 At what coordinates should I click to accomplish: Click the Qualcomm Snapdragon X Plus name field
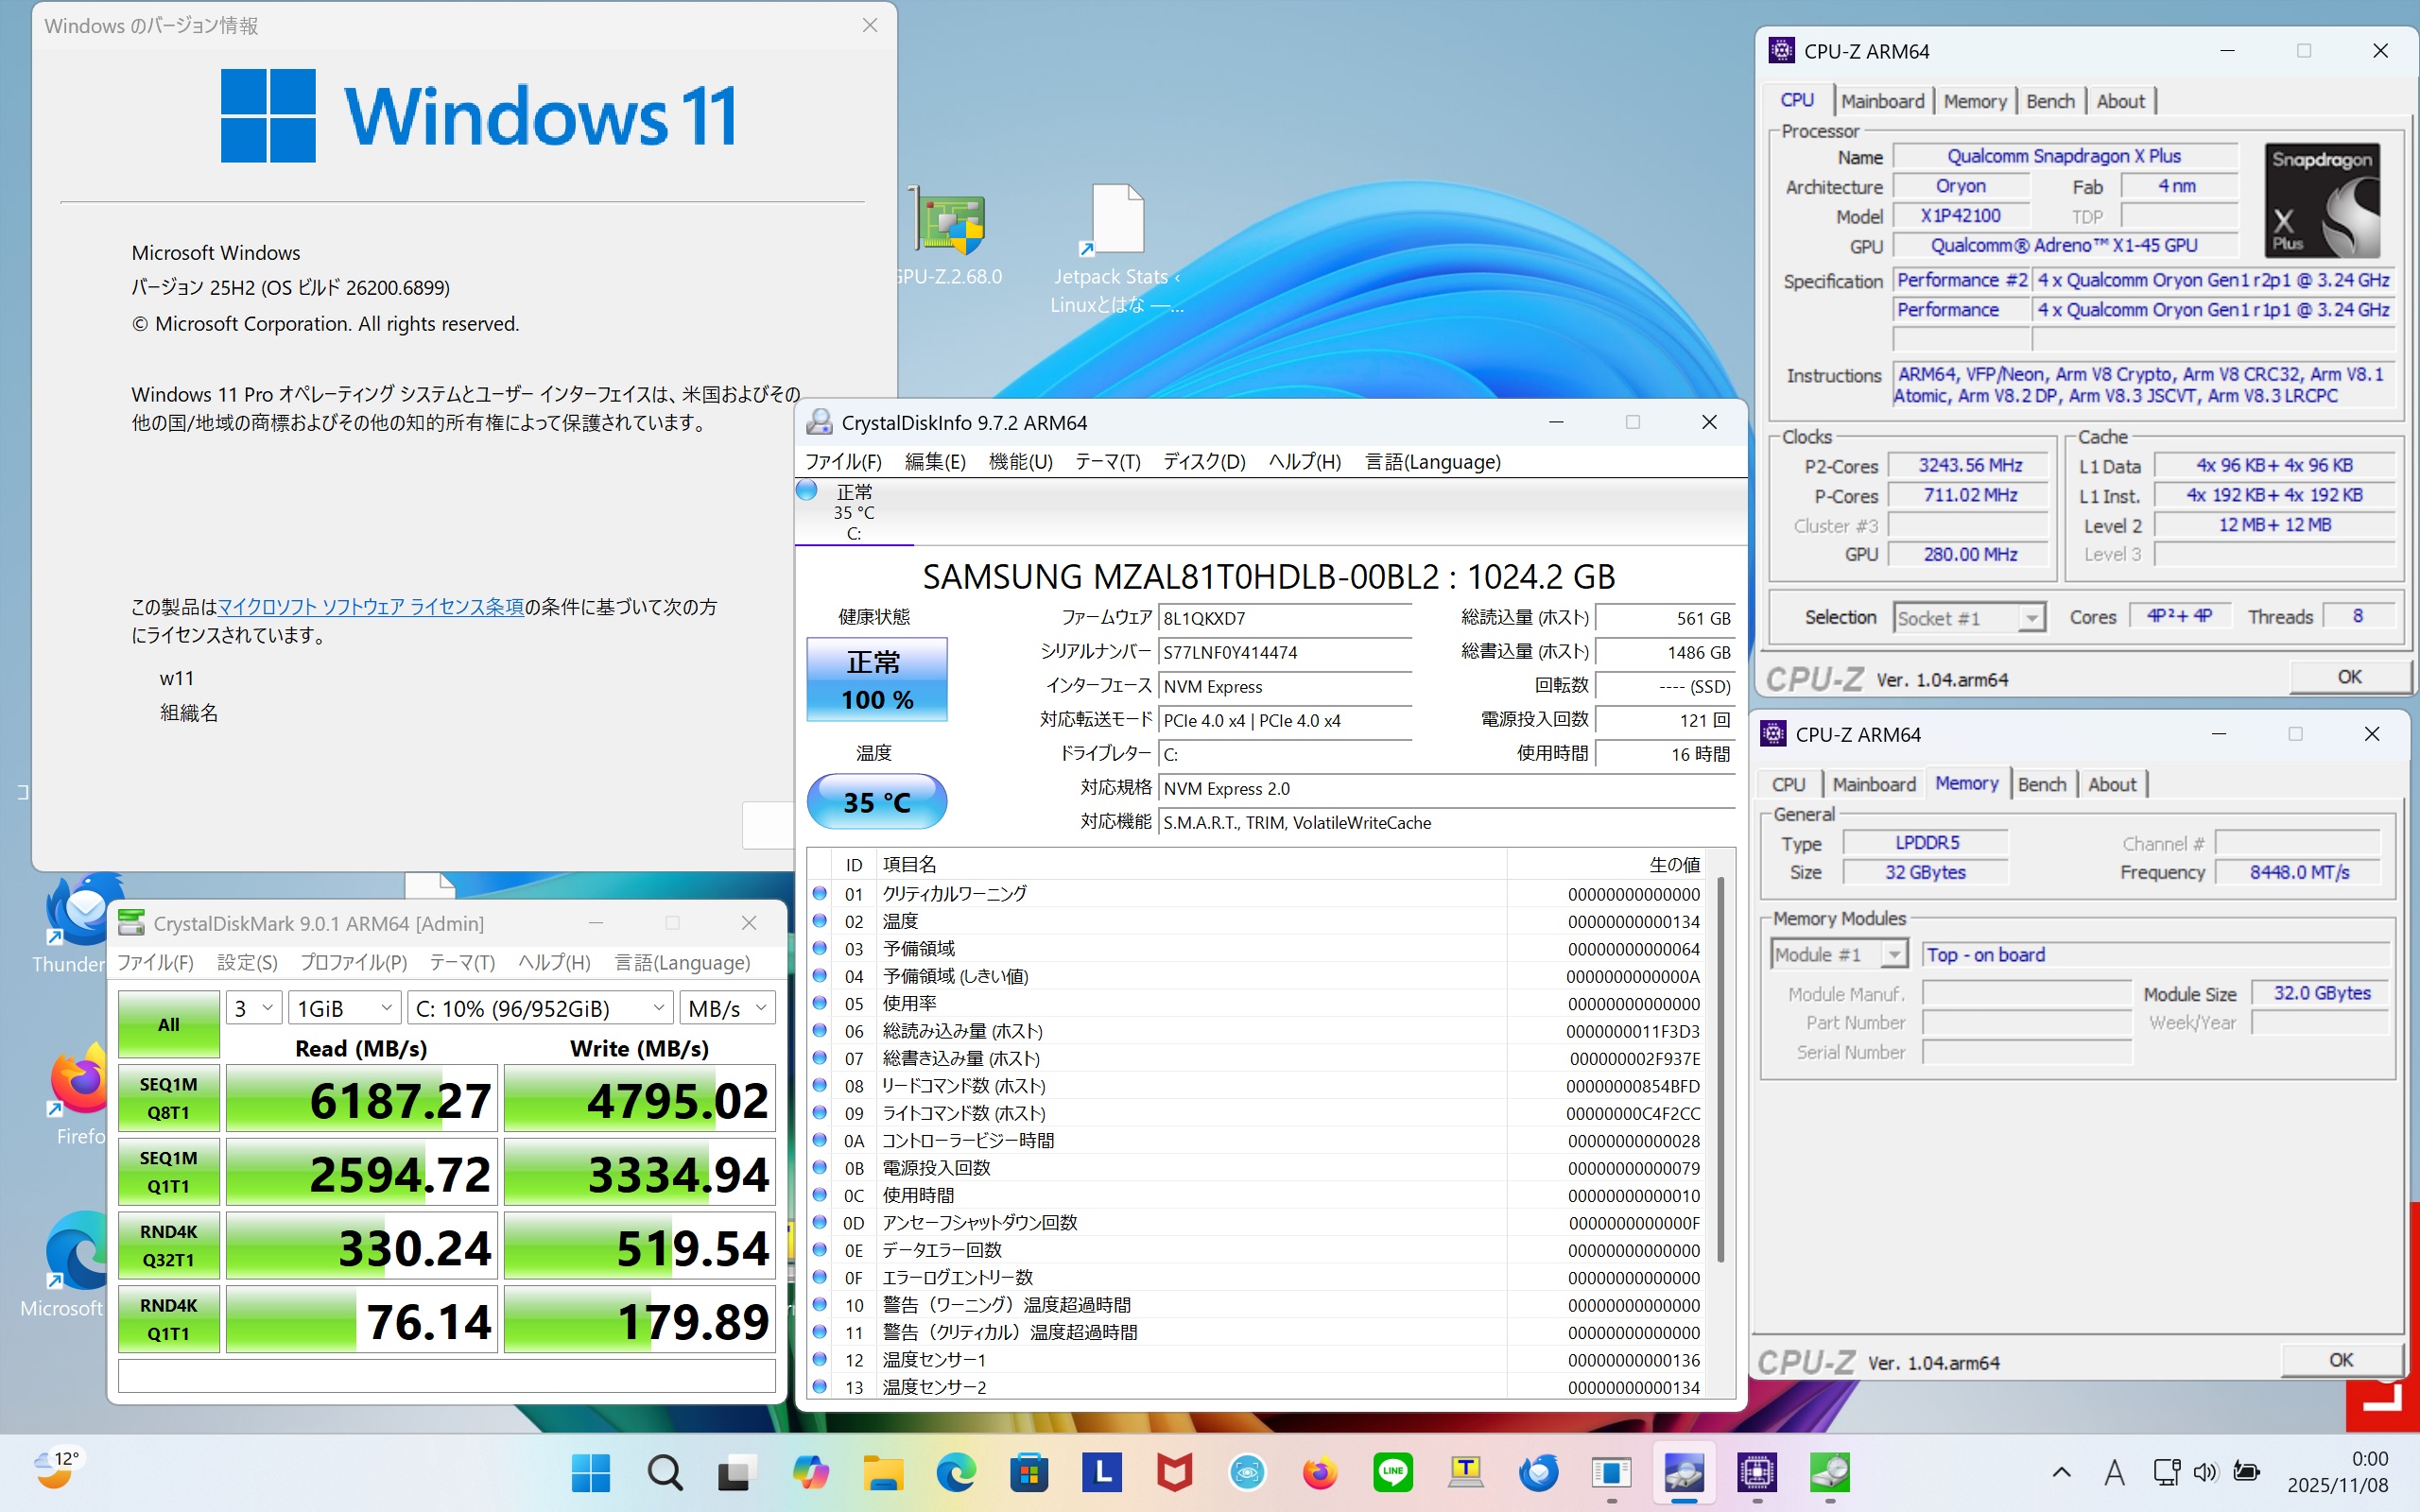[x=2065, y=156]
